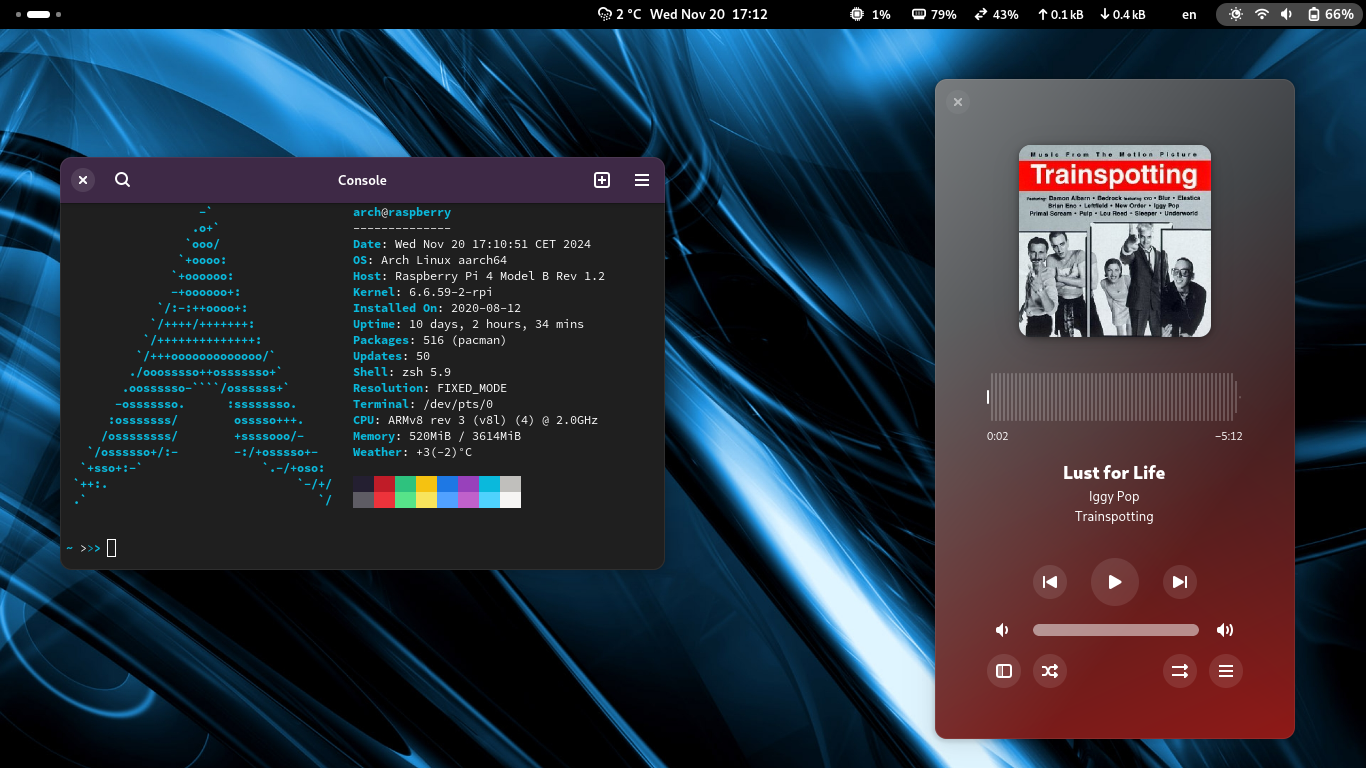Open the 'en' keyboard layout menu
This screenshot has width=1366, height=768.
pos(1189,14)
